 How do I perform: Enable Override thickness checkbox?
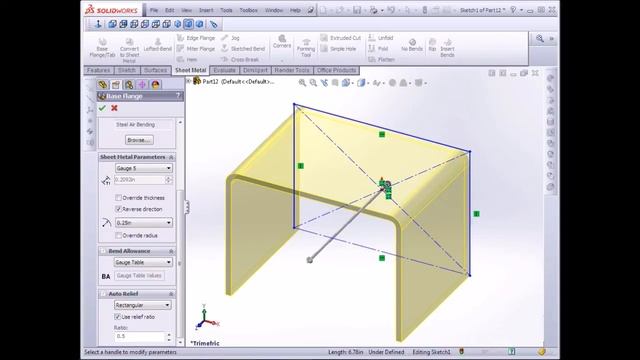(118, 198)
